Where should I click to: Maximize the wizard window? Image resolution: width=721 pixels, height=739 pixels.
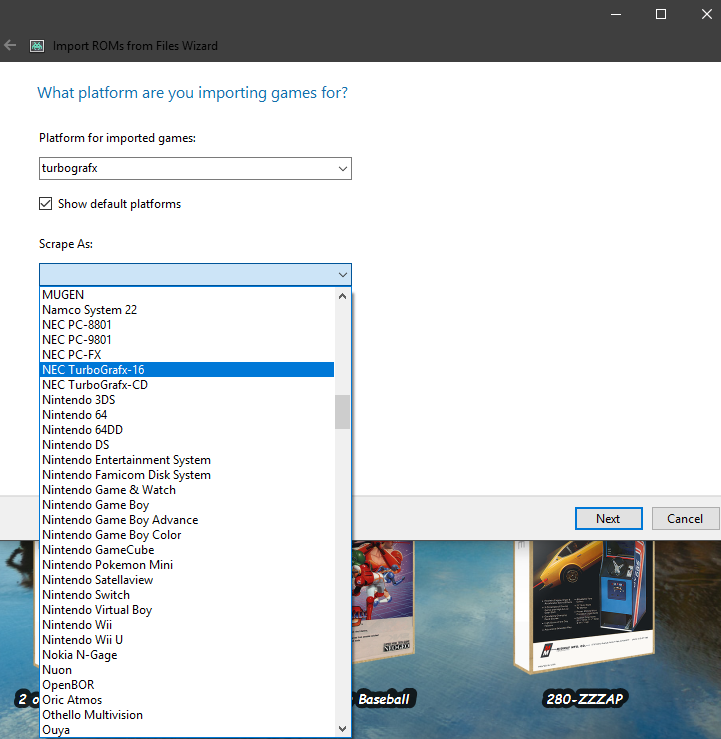click(x=661, y=14)
